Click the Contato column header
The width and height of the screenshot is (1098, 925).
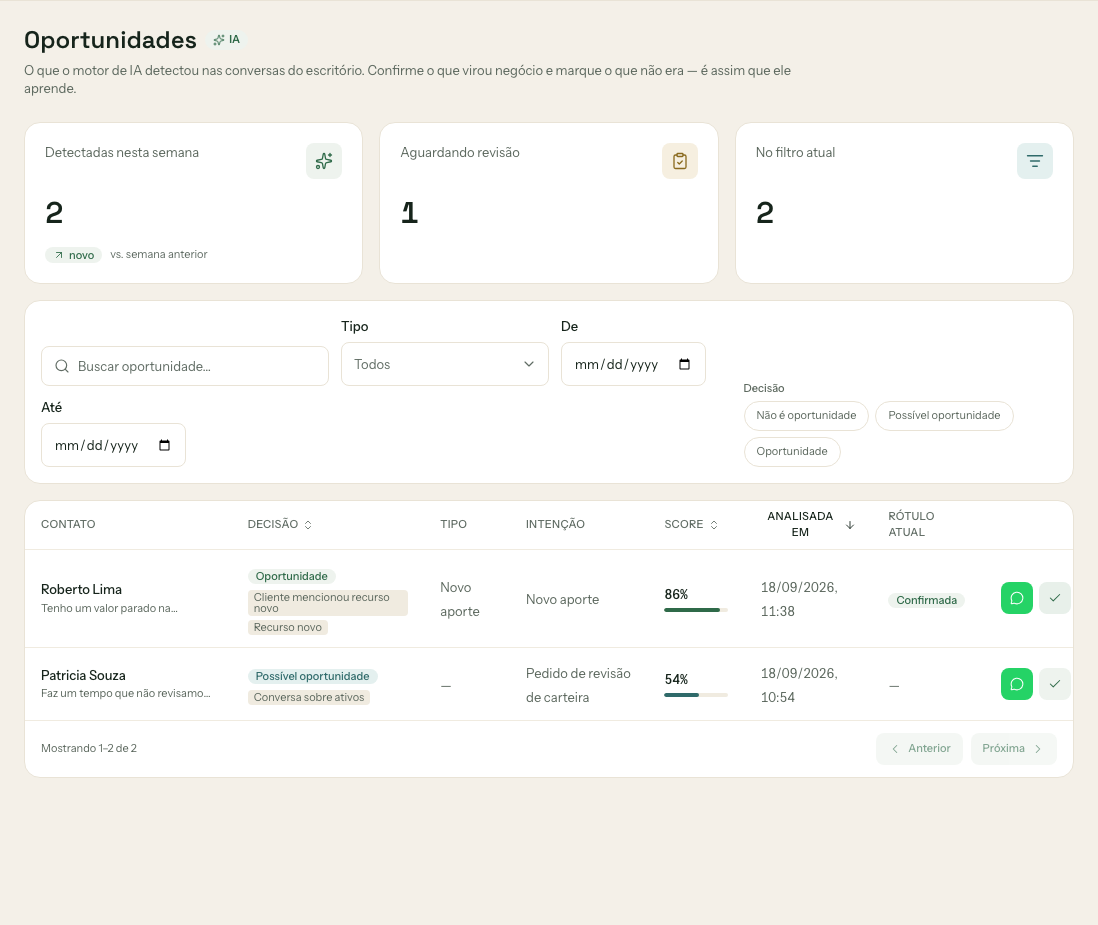click(x=68, y=524)
